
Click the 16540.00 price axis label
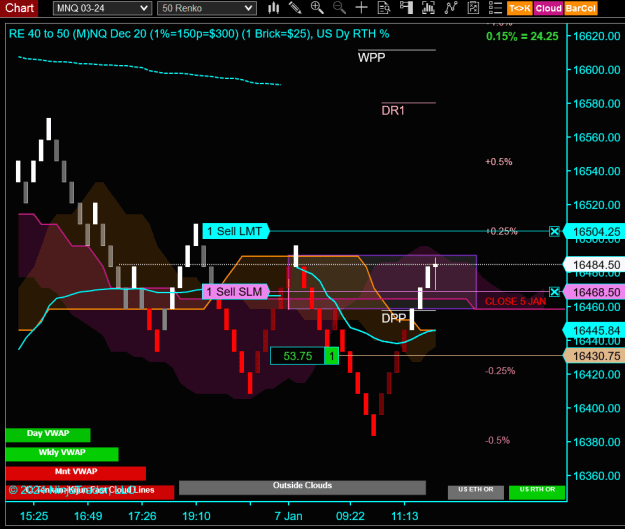[597, 171]
